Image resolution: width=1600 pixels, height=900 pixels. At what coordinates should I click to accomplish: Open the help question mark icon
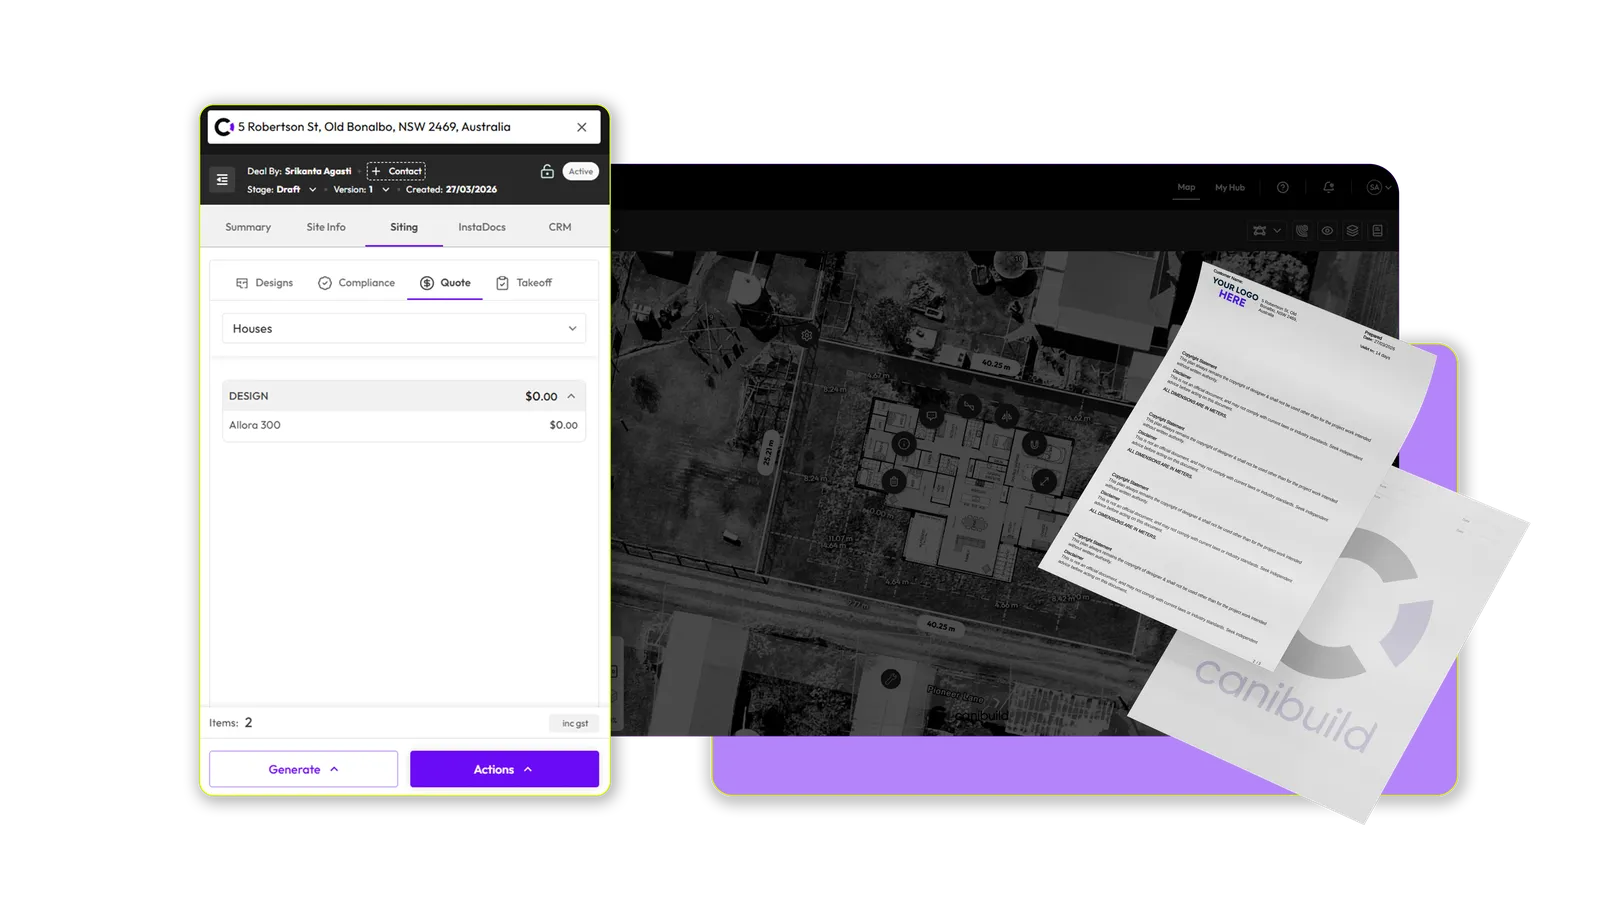point(1283,187)
